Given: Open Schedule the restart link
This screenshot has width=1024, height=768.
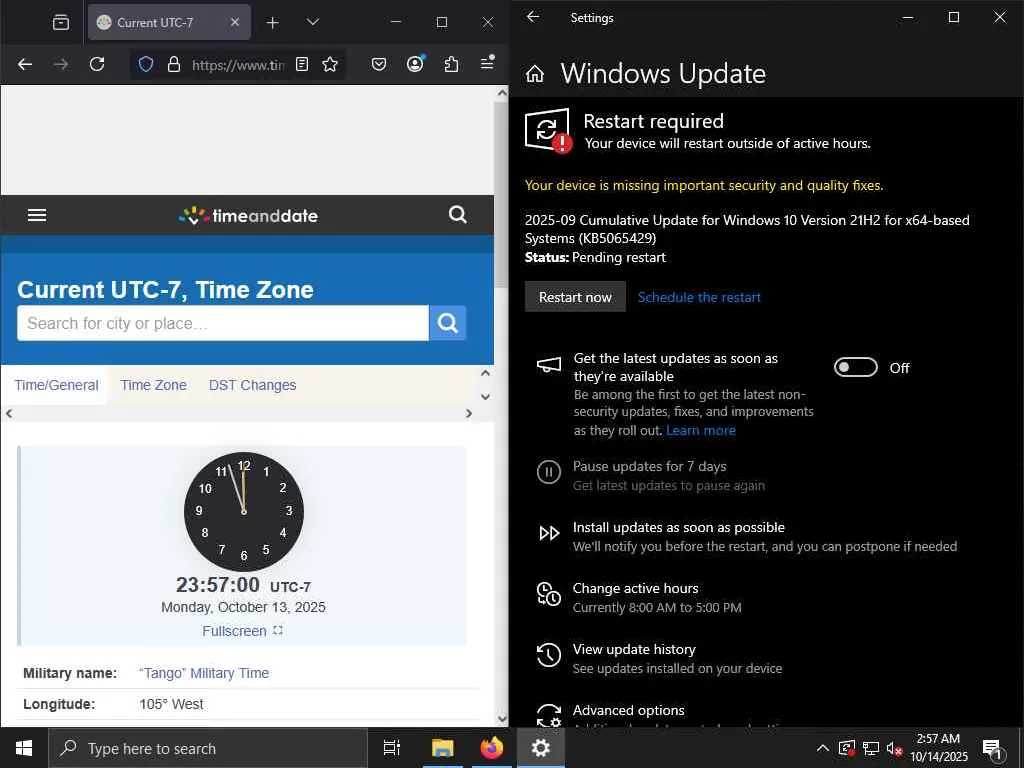Looking at the screenshot, I should [x=699, y=297].
